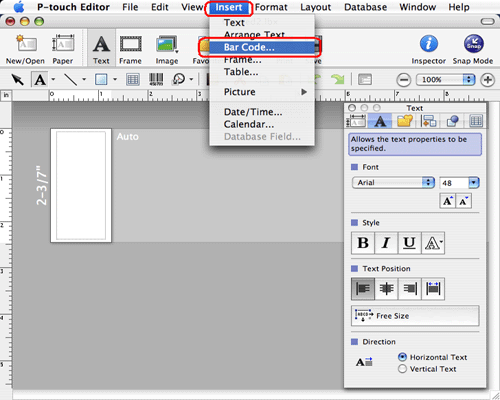Zoom in with the plus button
The image size is (500, 400).
(487, 80)
